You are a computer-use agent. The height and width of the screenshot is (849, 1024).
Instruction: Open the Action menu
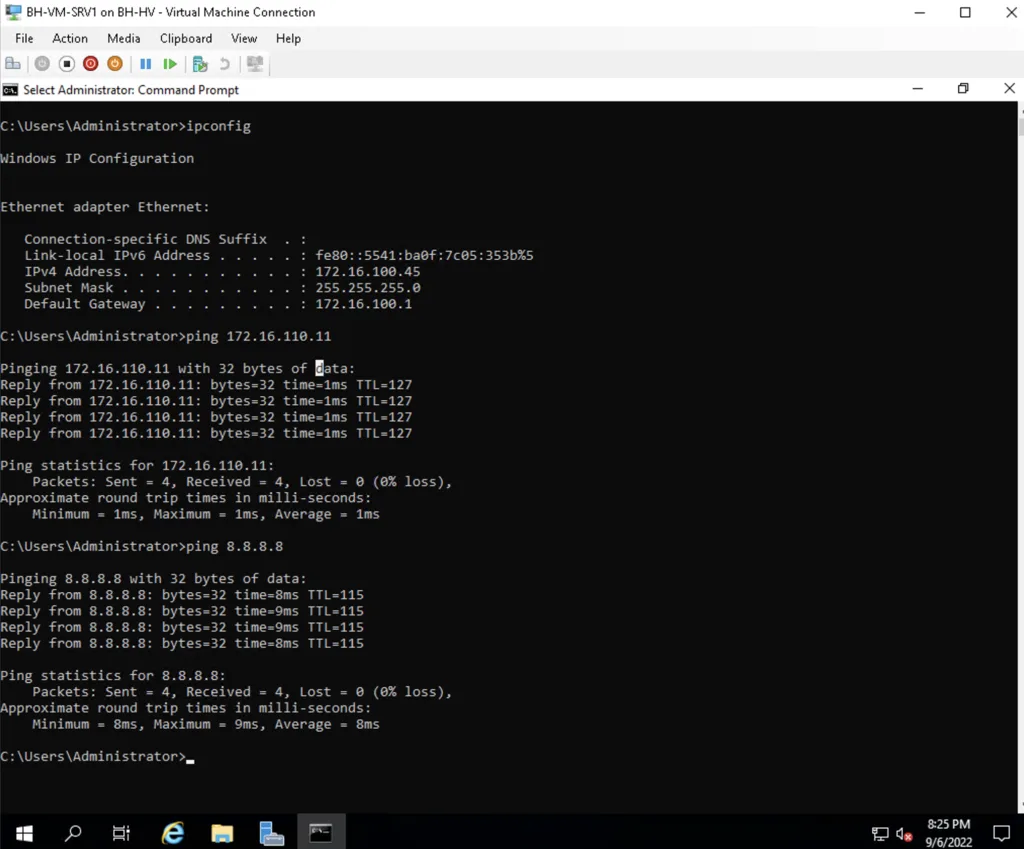70,39
